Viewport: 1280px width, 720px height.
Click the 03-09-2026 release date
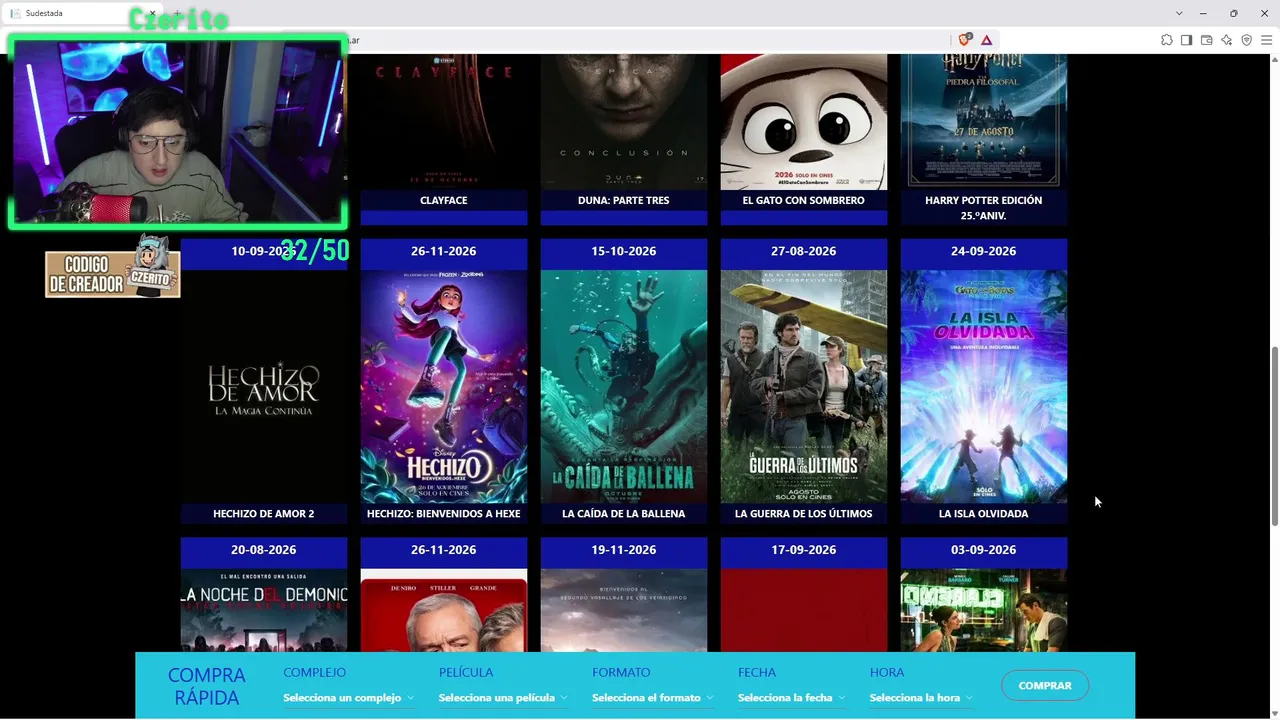[x=984, y=550]
